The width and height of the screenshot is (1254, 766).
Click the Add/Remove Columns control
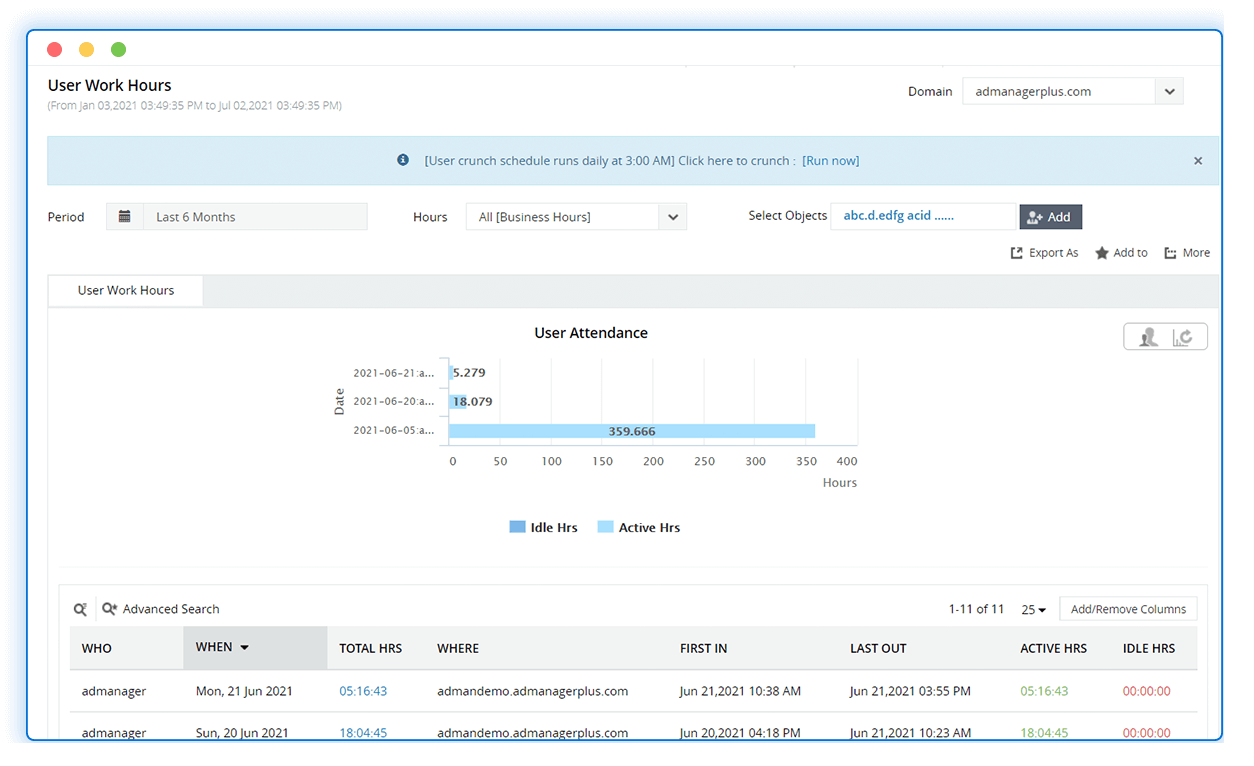coord(1128,608)
